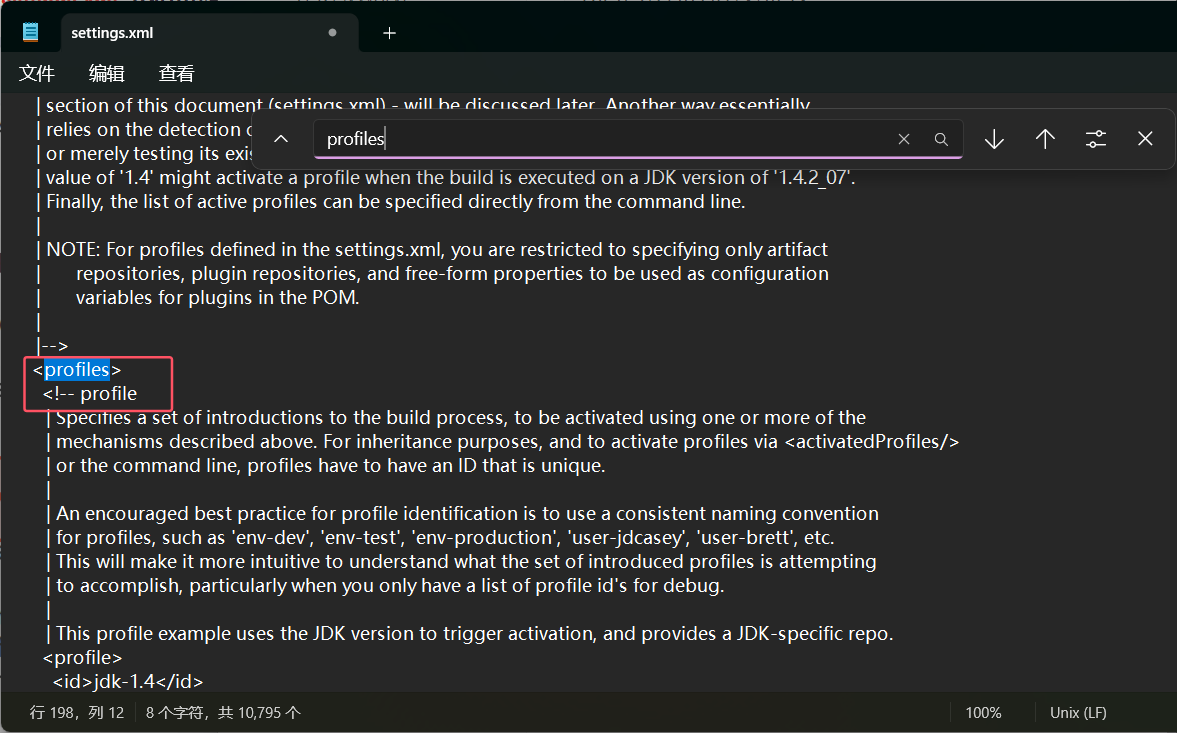Image resolution: width=1177 pixels, height=733 pixels.
Task: Click the line and column indicator
Action: coord(77,713)
